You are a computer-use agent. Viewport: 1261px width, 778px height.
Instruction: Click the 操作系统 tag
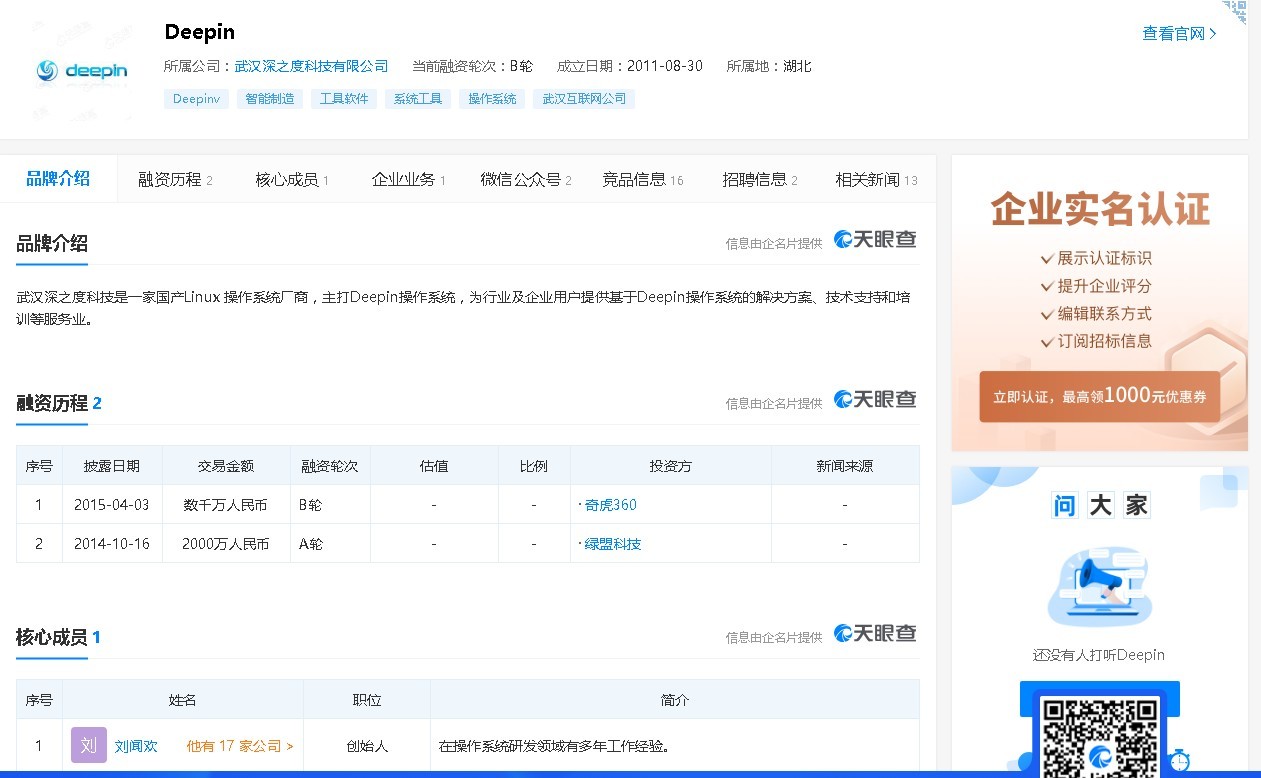[492, 99]
